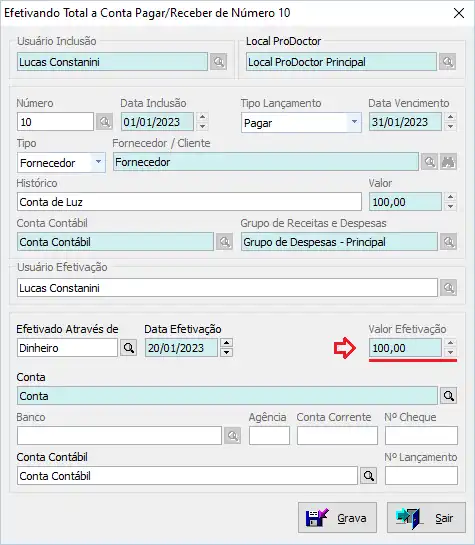
Task: Click magnifier icon next to Usuário Efetivação
Action: 449,288
